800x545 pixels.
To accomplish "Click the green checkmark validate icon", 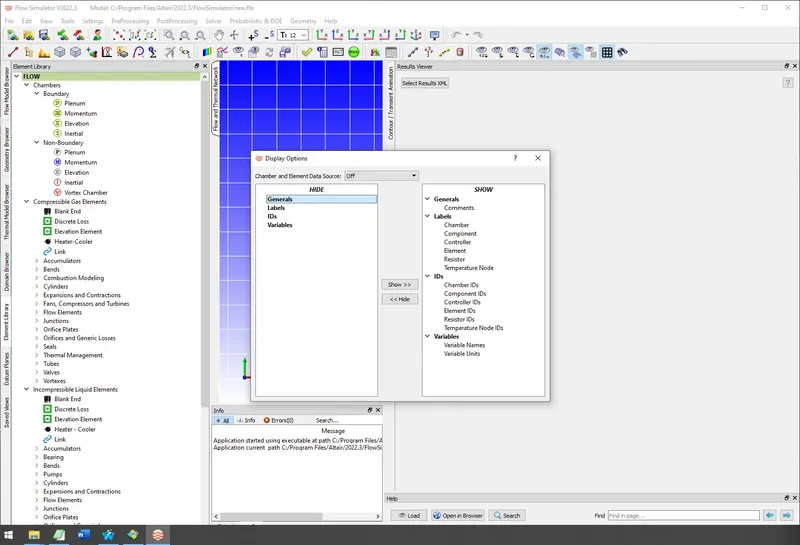I will pos(306,52).
